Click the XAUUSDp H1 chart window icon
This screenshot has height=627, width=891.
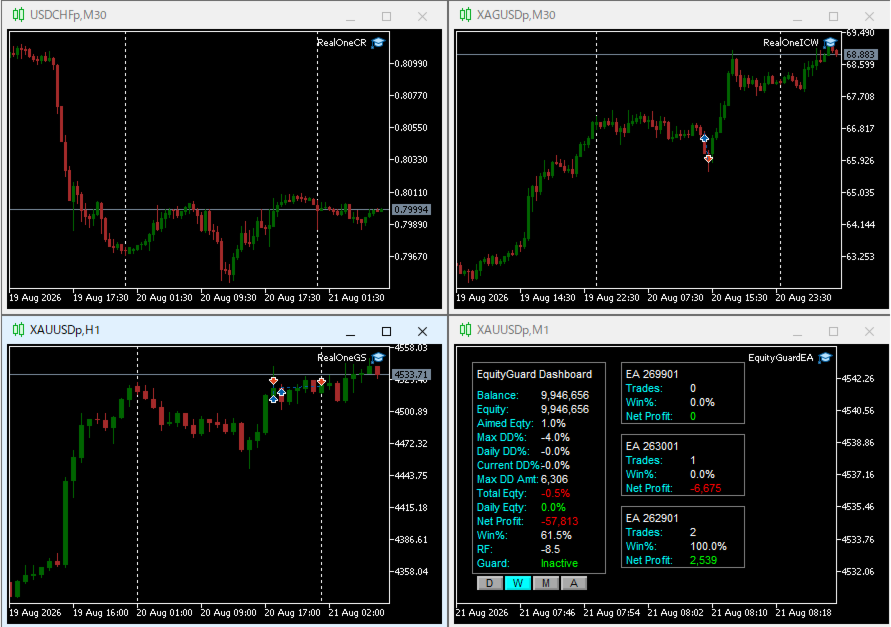point(18,330)
